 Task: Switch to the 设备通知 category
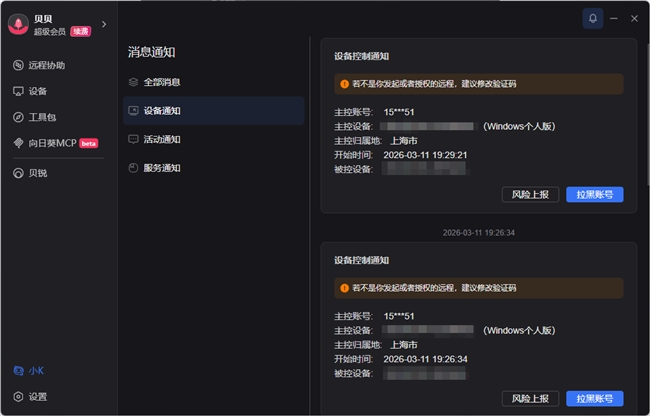click(x=161, y=110)
